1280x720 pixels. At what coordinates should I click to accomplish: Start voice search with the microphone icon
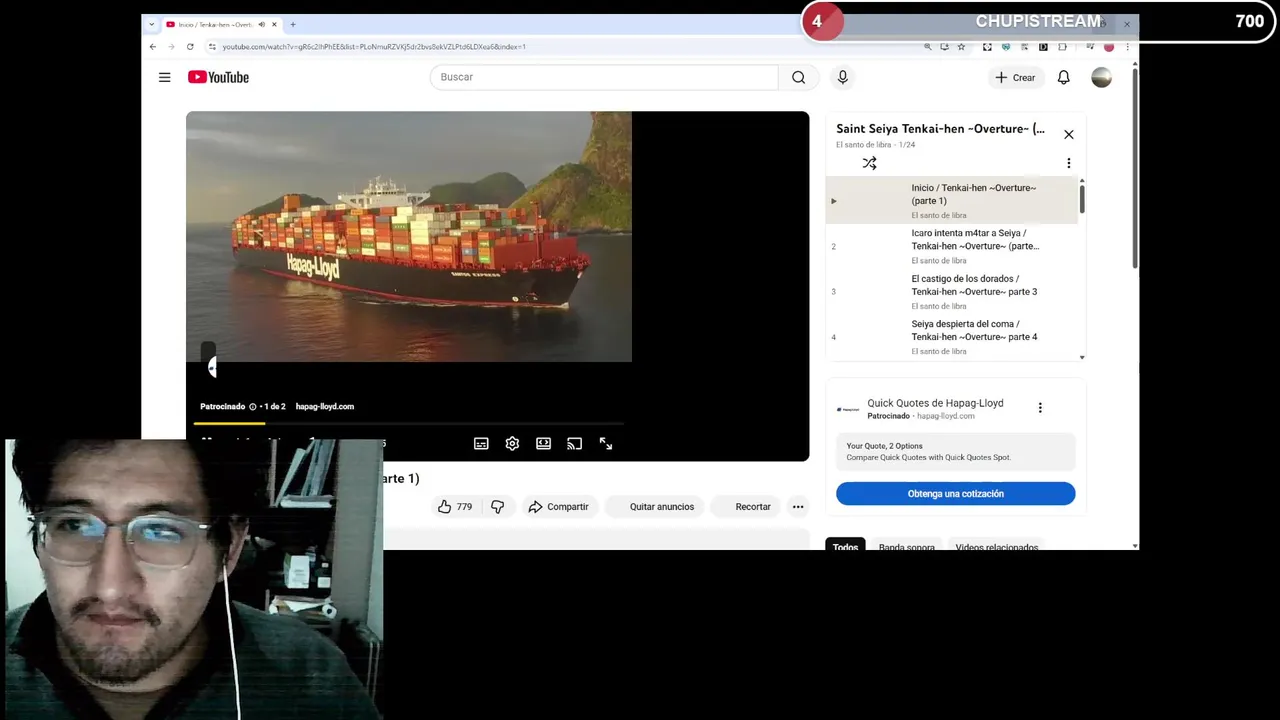point(842,77)
